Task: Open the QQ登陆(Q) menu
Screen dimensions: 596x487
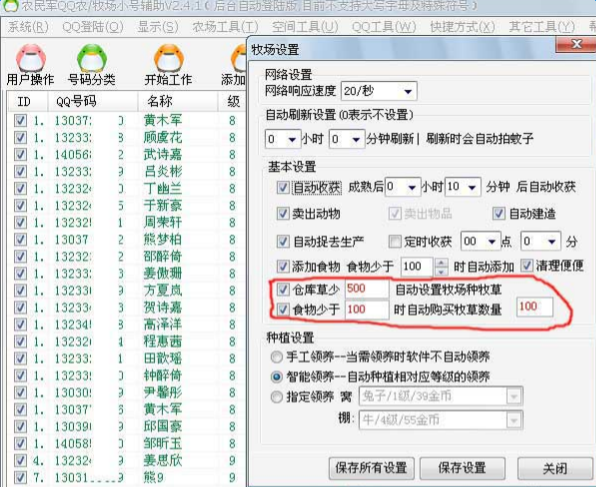Action: click(93, 27)
